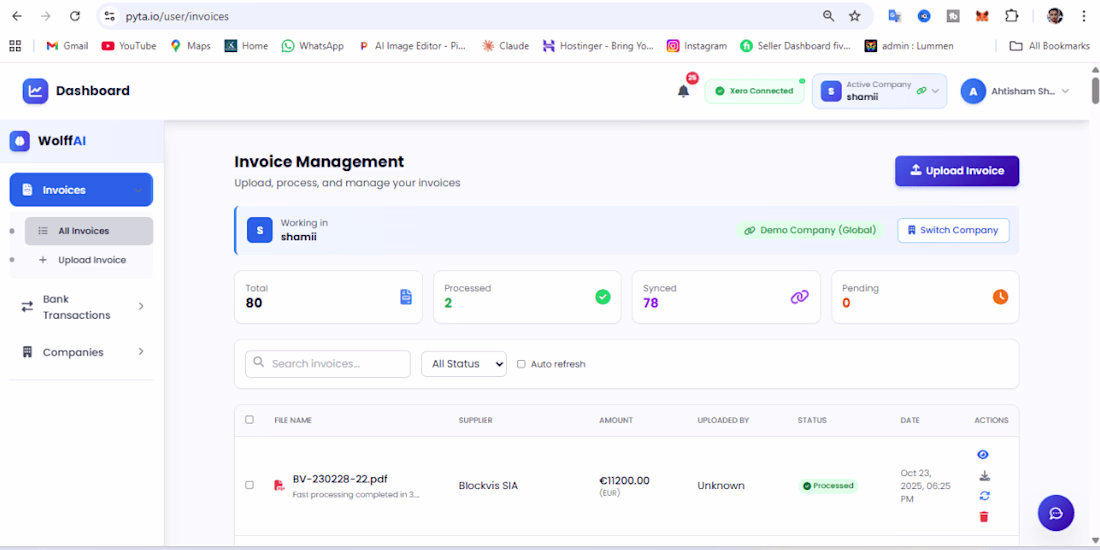Click the €11200.00 amount cell
The width and height of the screenshot is (1100, 550).
click(624, 481)
